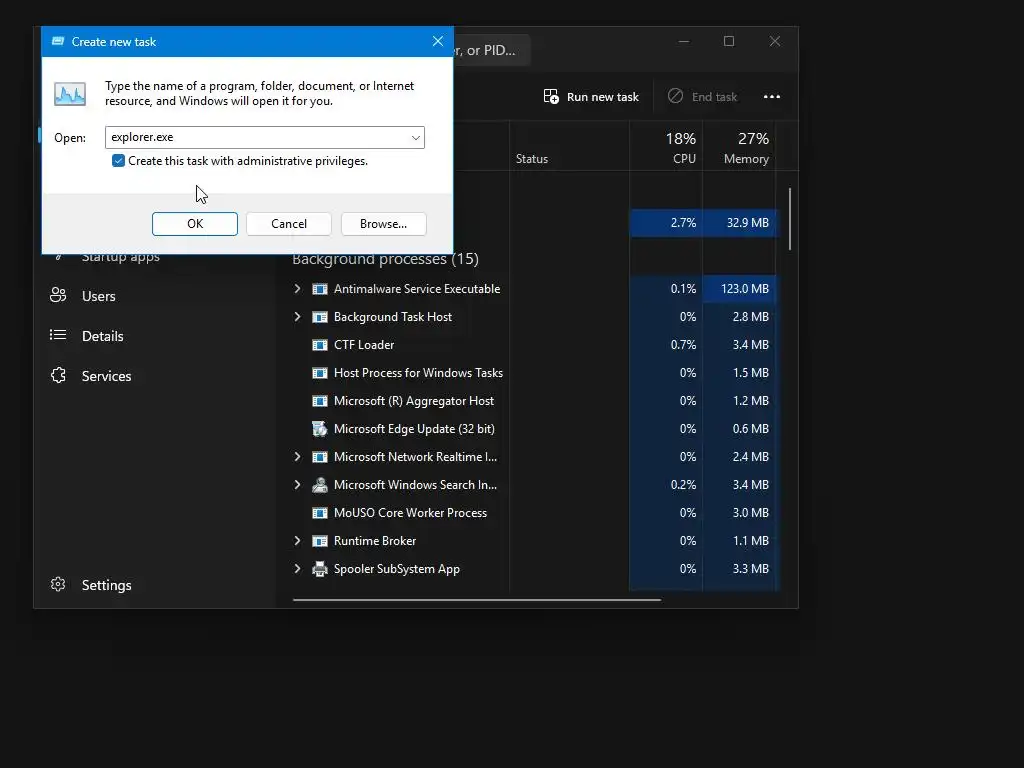Click the Spooler SubSystem App printer icon
The height and width of the screenshot is (768, 1024).
point(320,569)
